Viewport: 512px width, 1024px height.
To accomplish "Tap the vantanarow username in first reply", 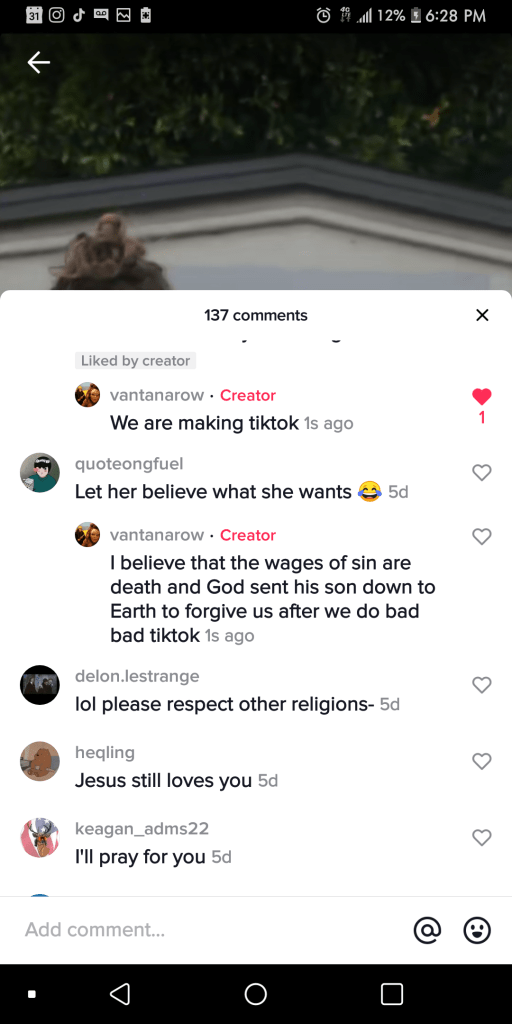I will (157, 395).
